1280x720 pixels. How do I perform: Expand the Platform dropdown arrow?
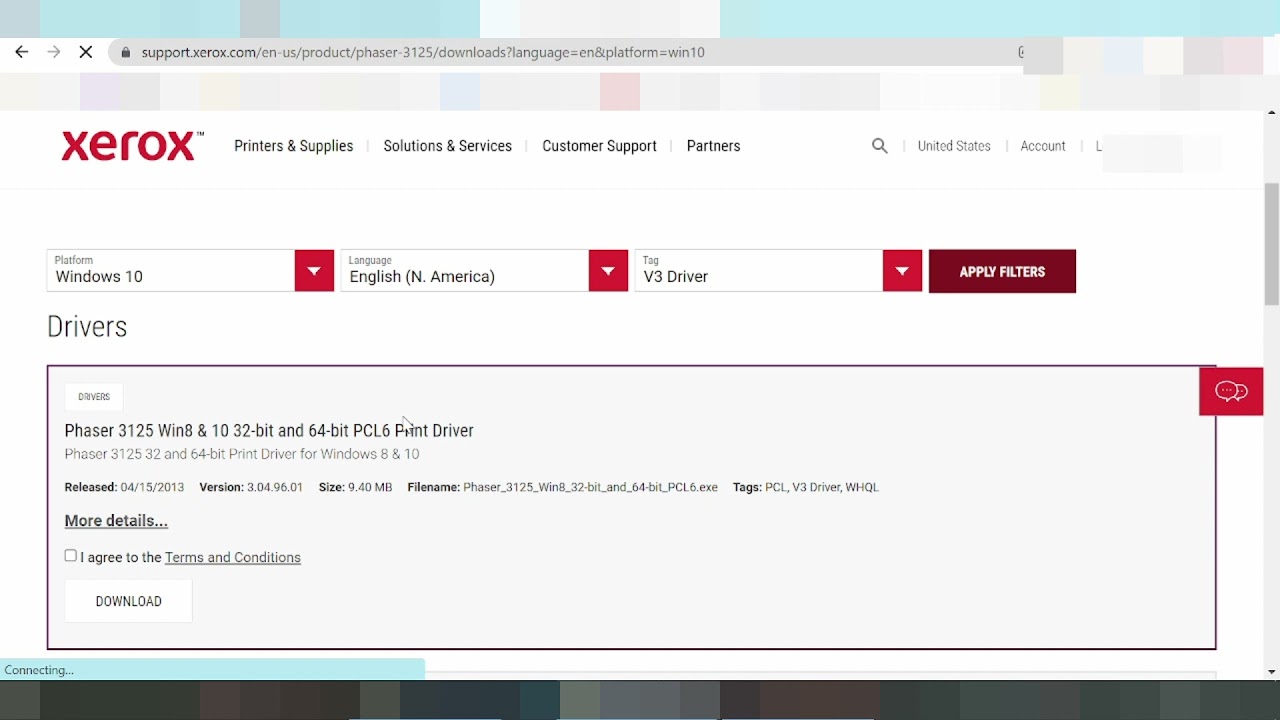314,271
